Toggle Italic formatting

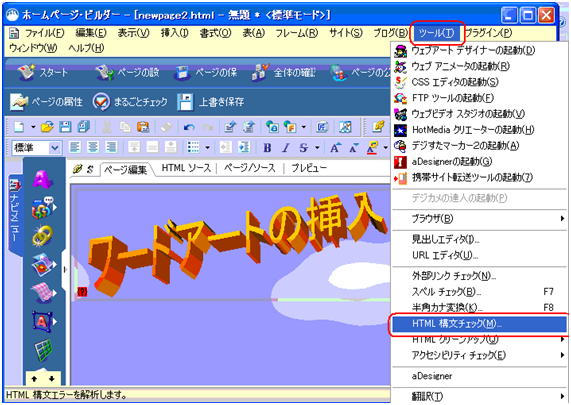[286, 148]
